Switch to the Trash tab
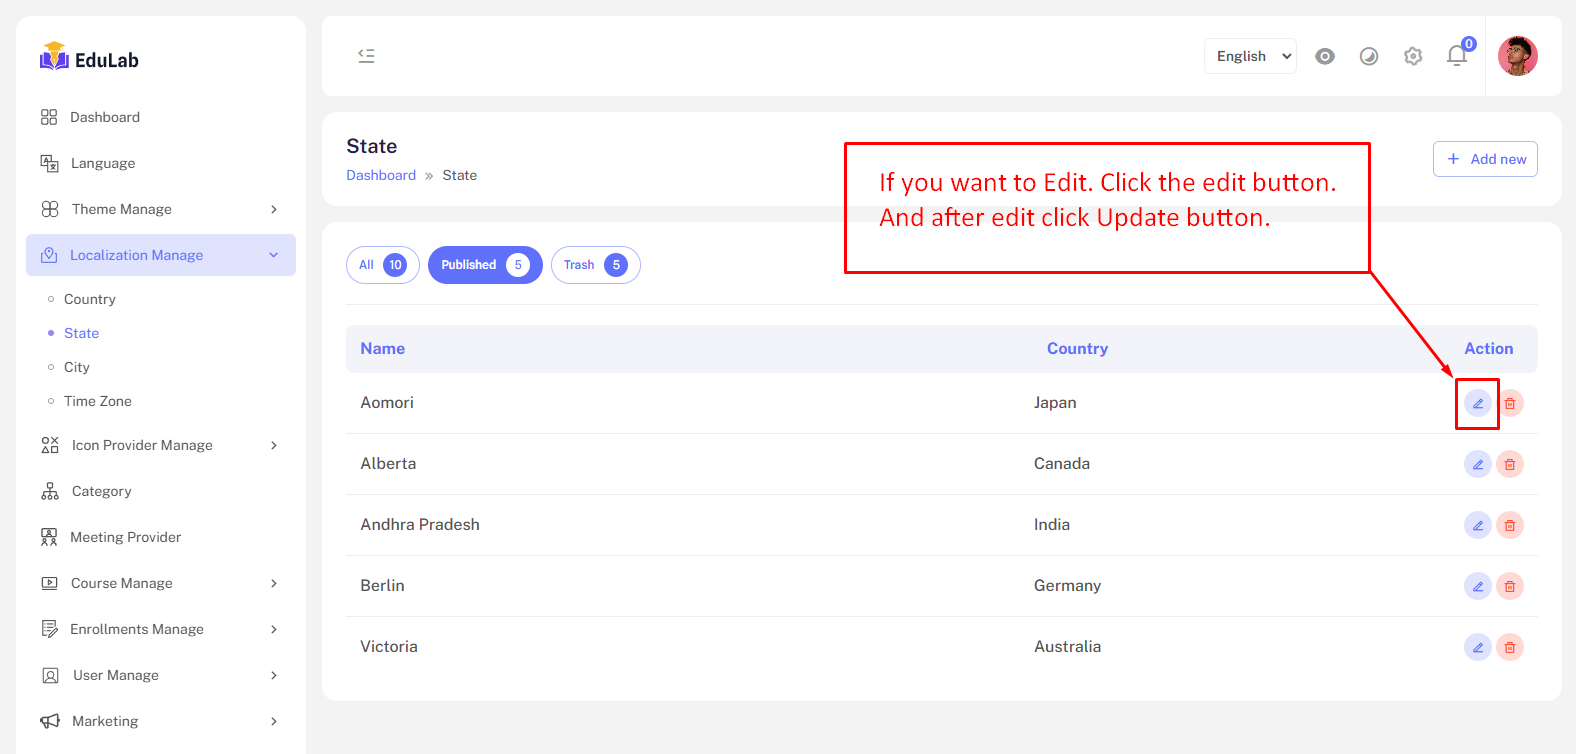The image size is (1576, 754). (x=595, y=265)
